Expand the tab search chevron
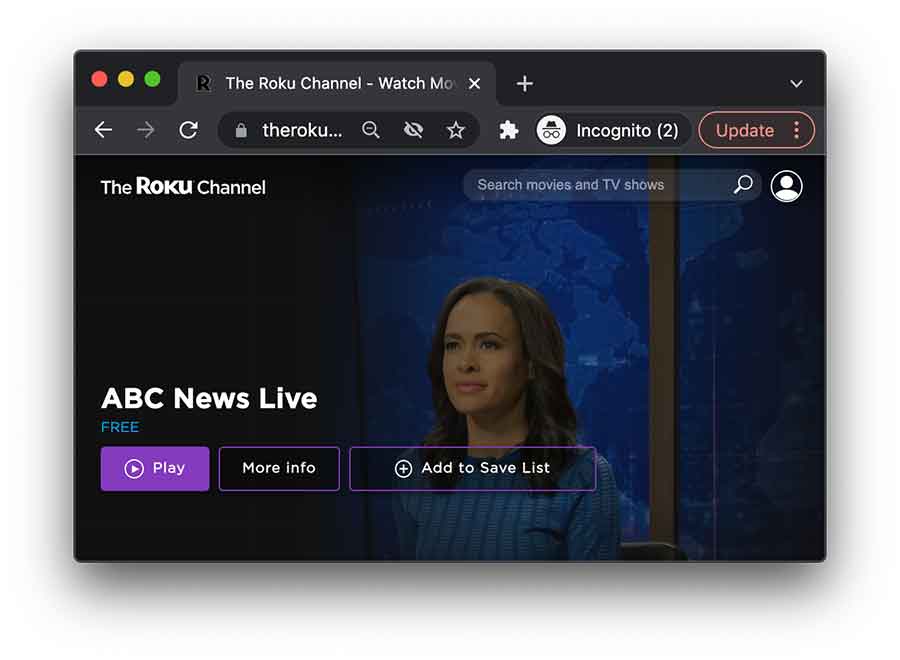 pyautogui.click(x=796, y=84)
